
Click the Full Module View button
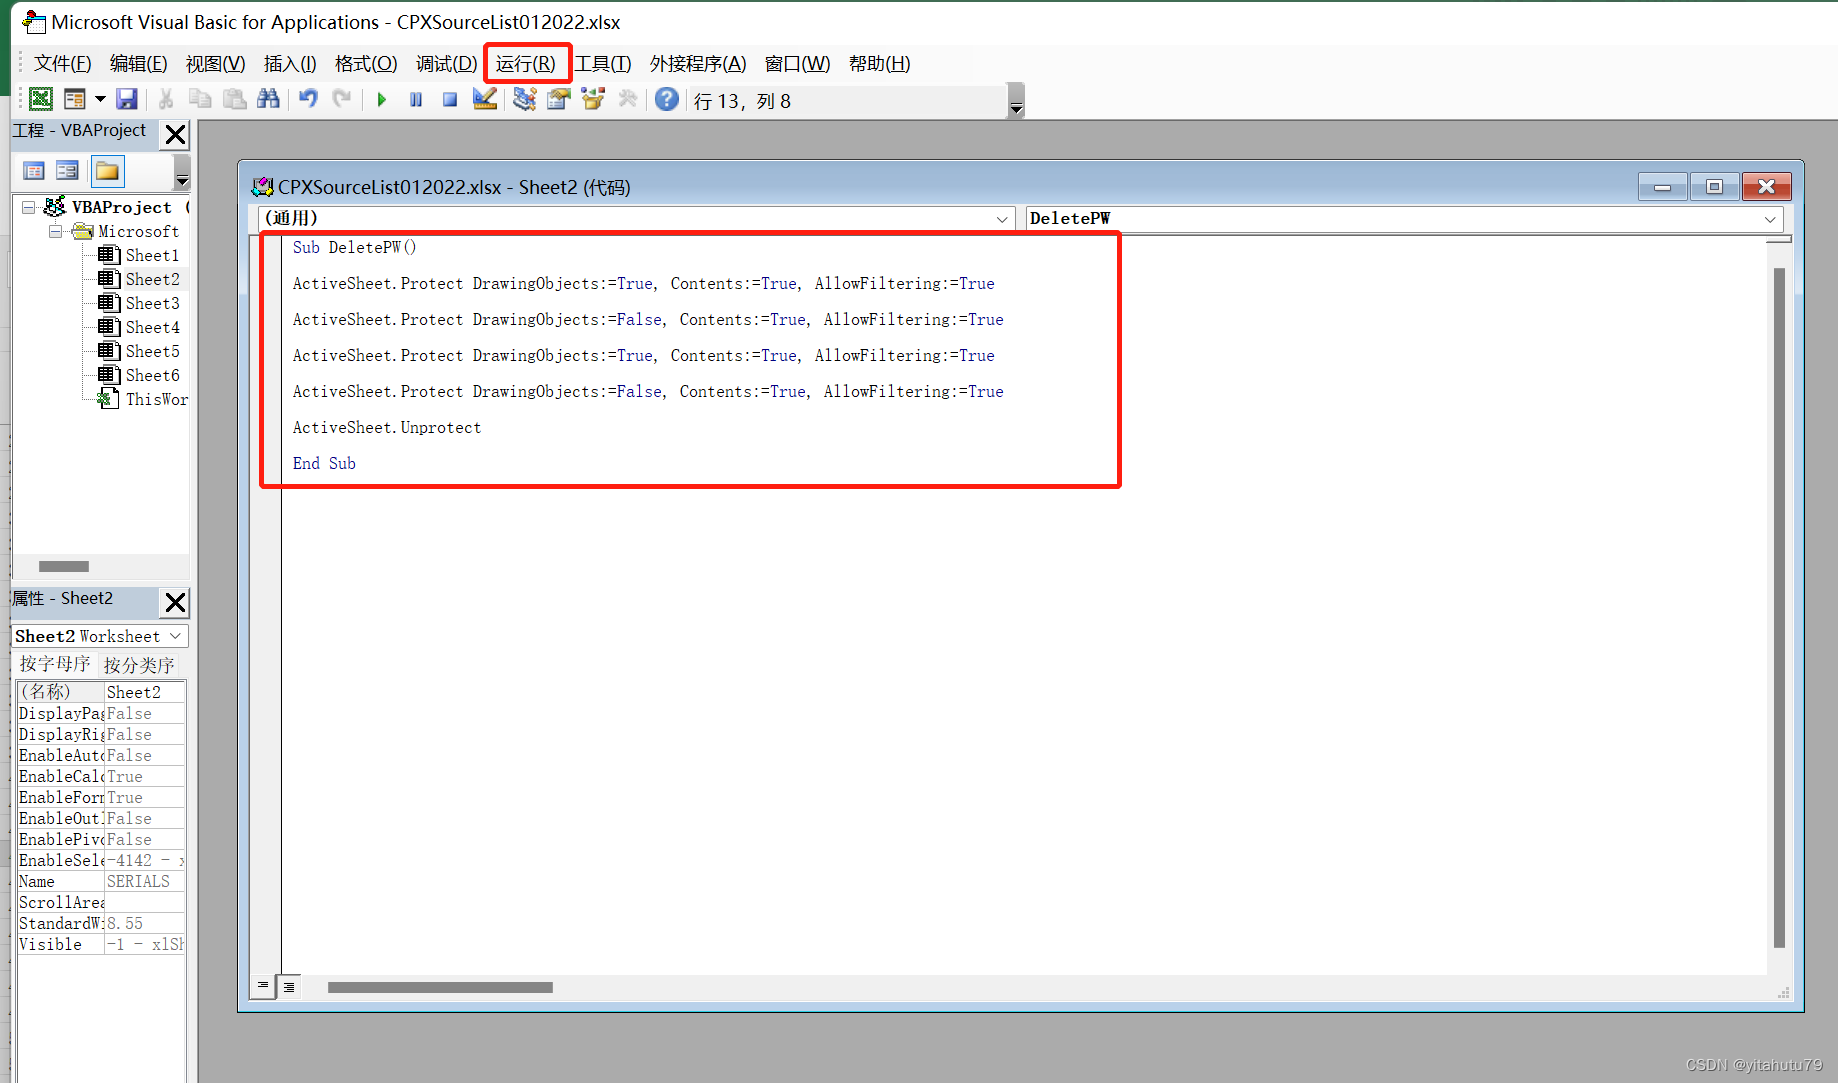tap(288, 987)
